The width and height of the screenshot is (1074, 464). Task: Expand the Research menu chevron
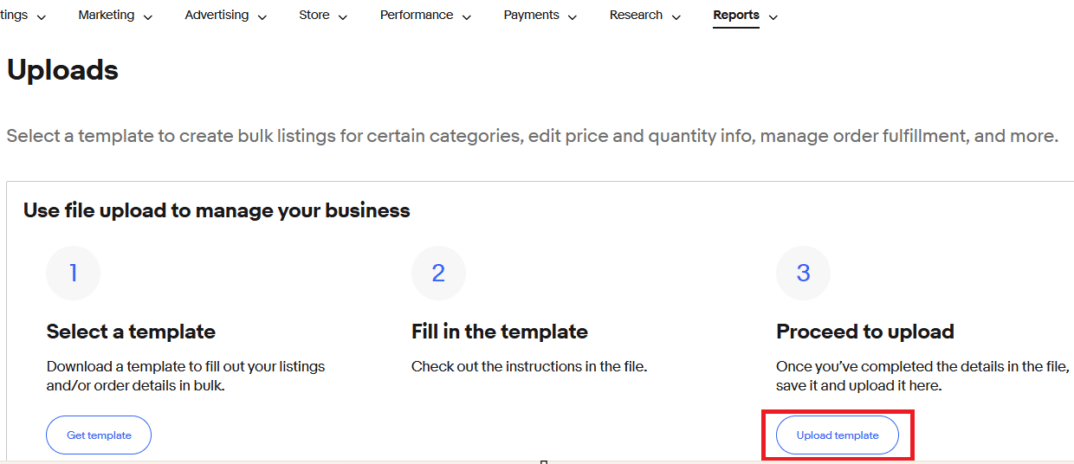(676, 17)
